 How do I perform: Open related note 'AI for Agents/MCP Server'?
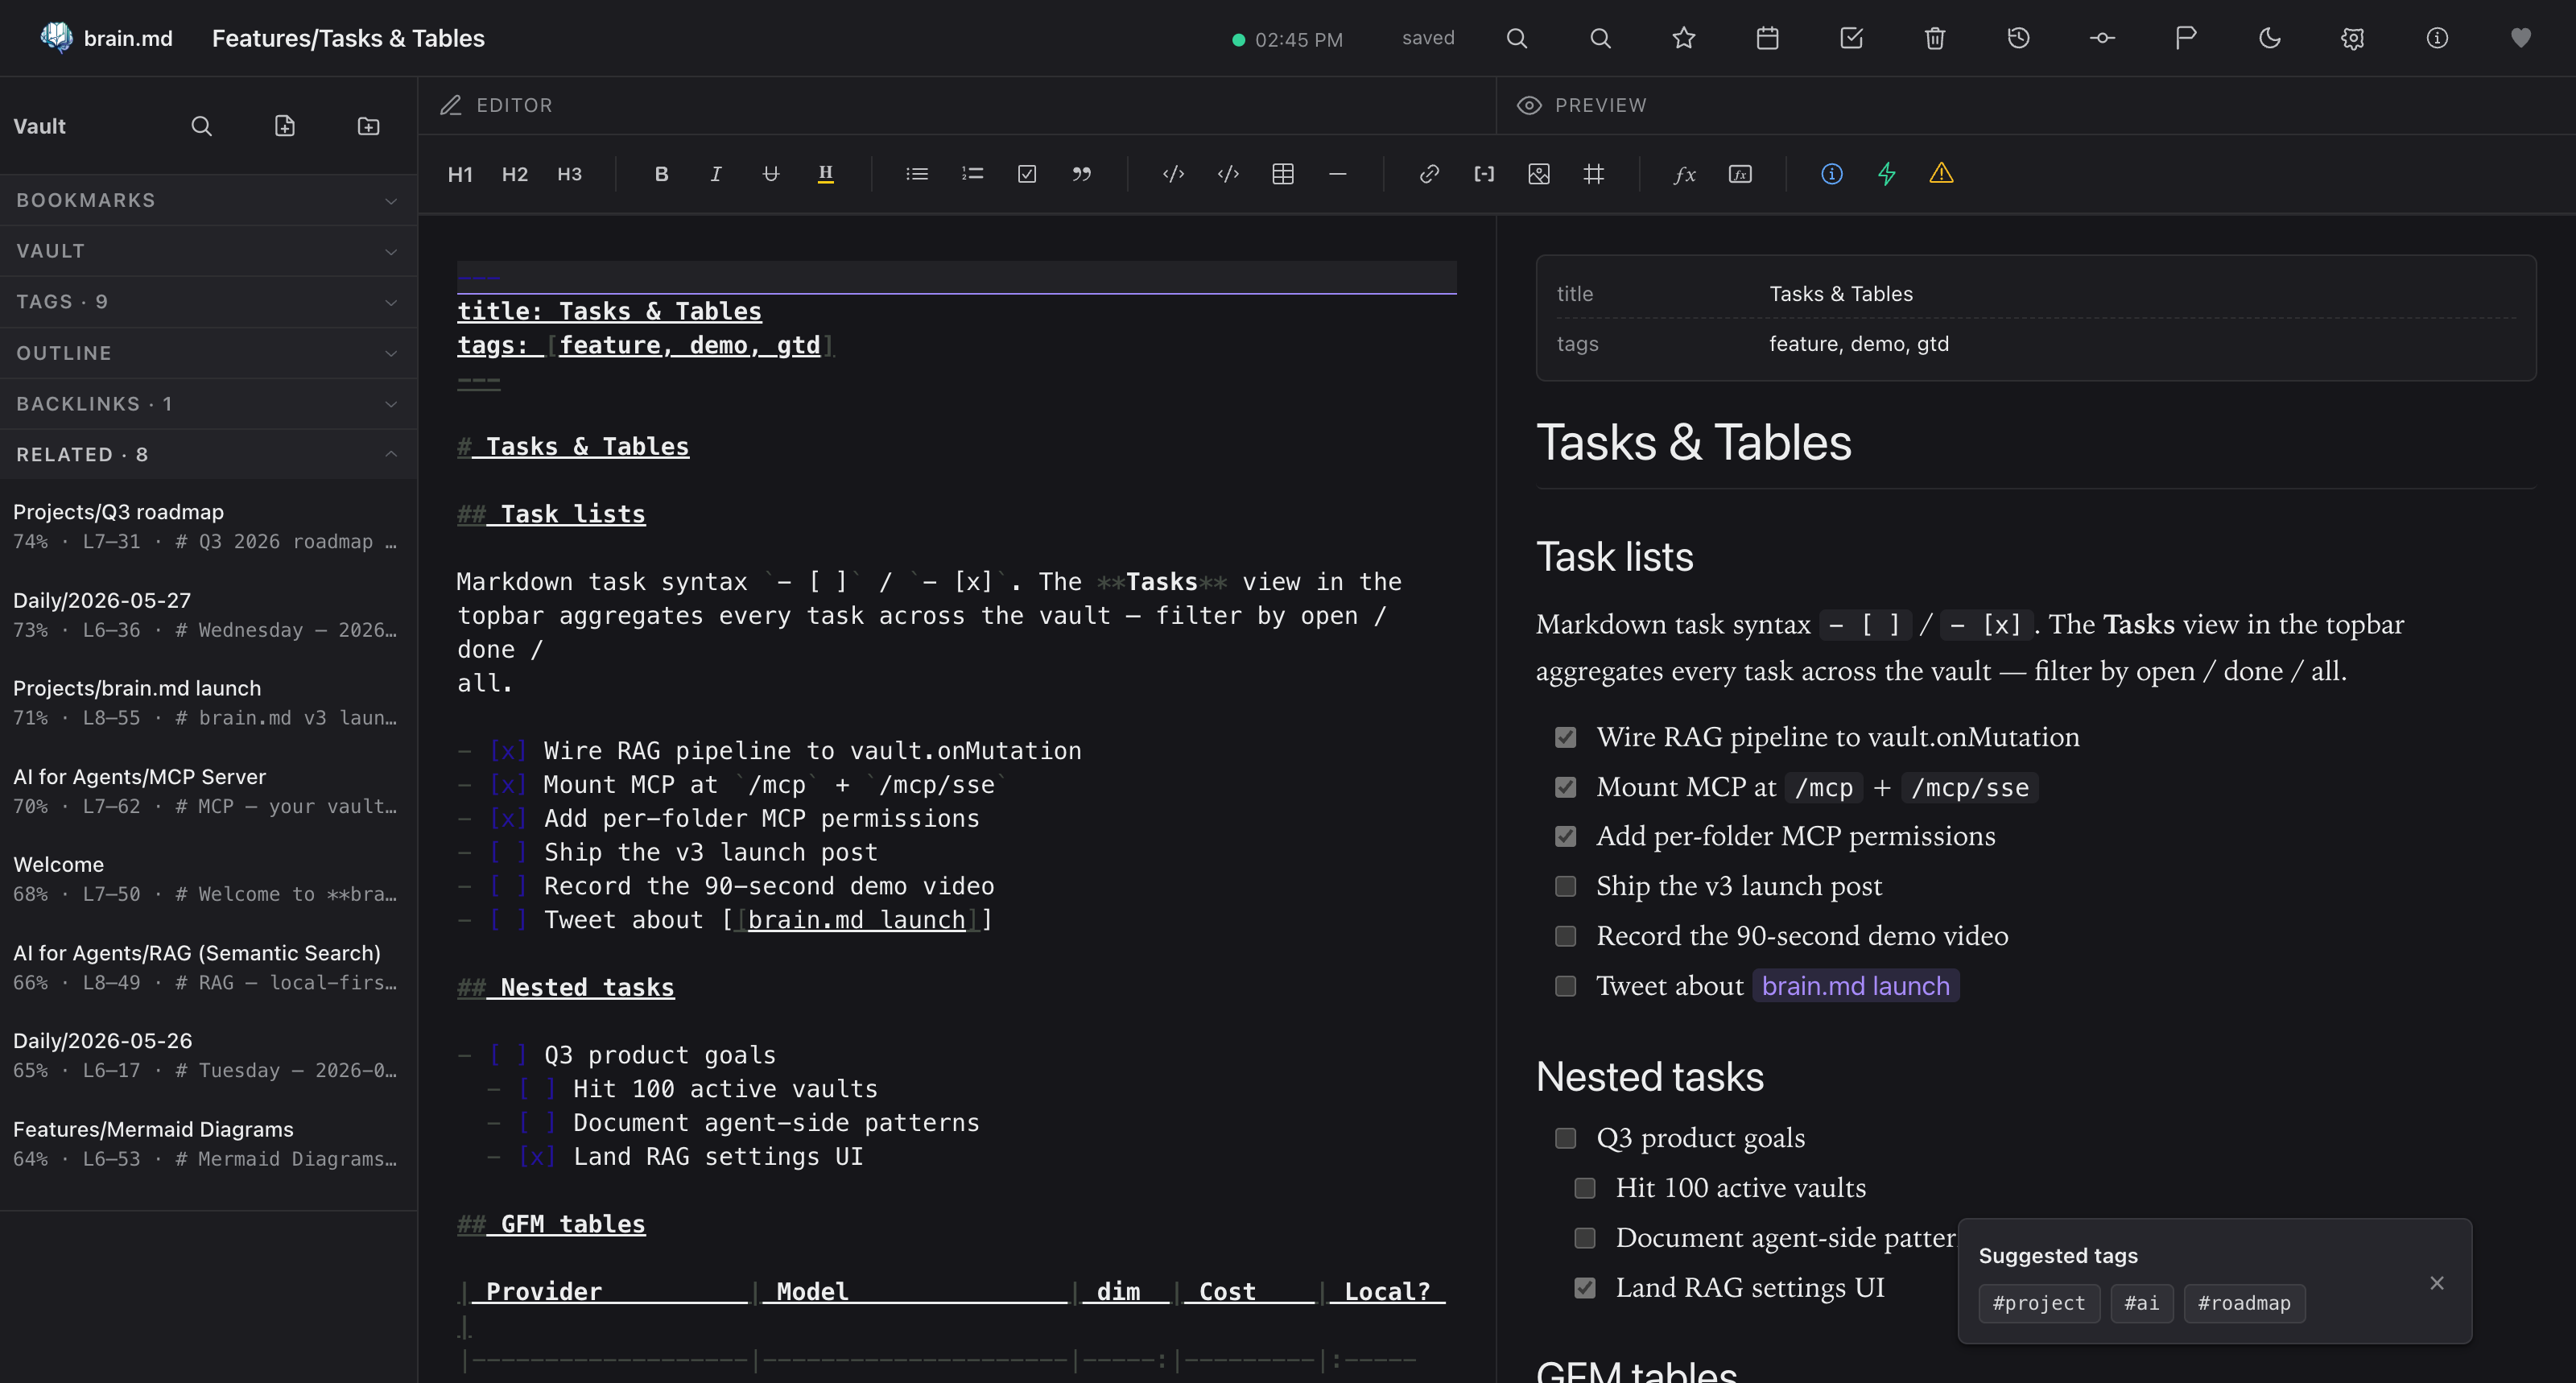pos(208,791)
